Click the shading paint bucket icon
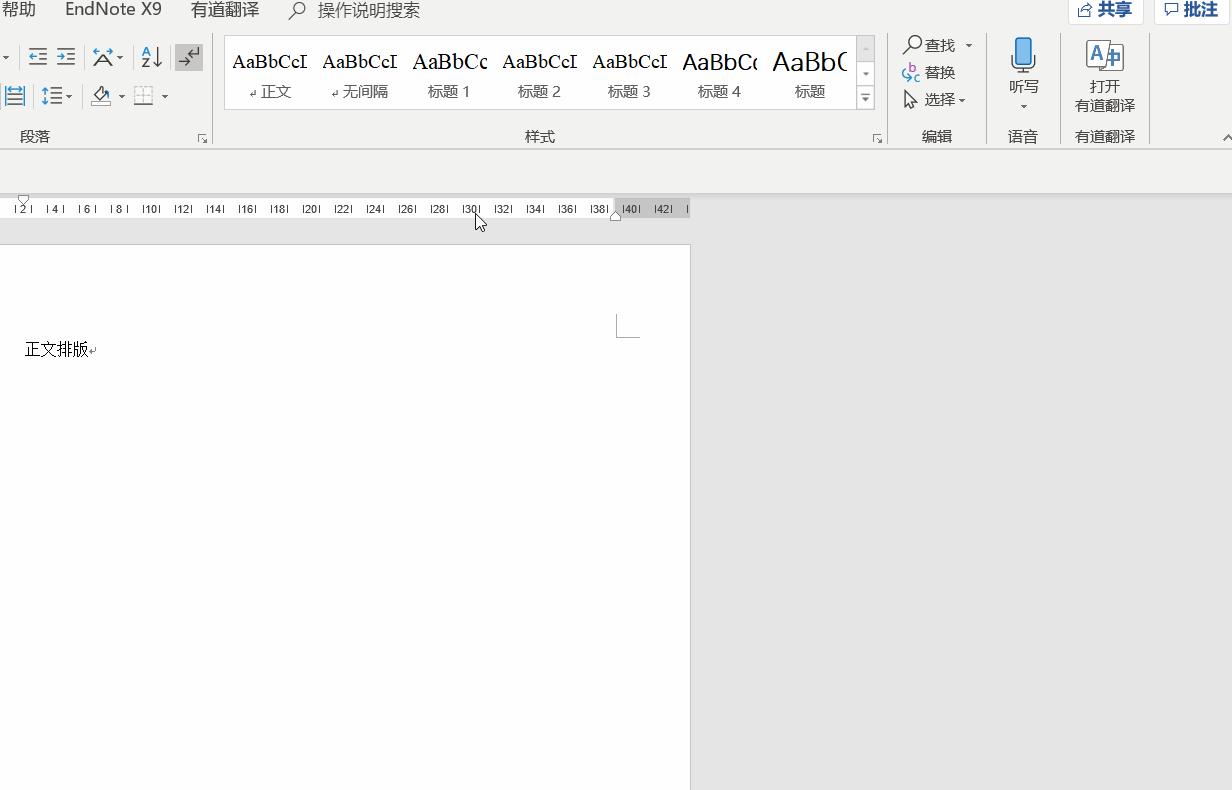This screenshot has height=790, width=1232. pos(101,96)
